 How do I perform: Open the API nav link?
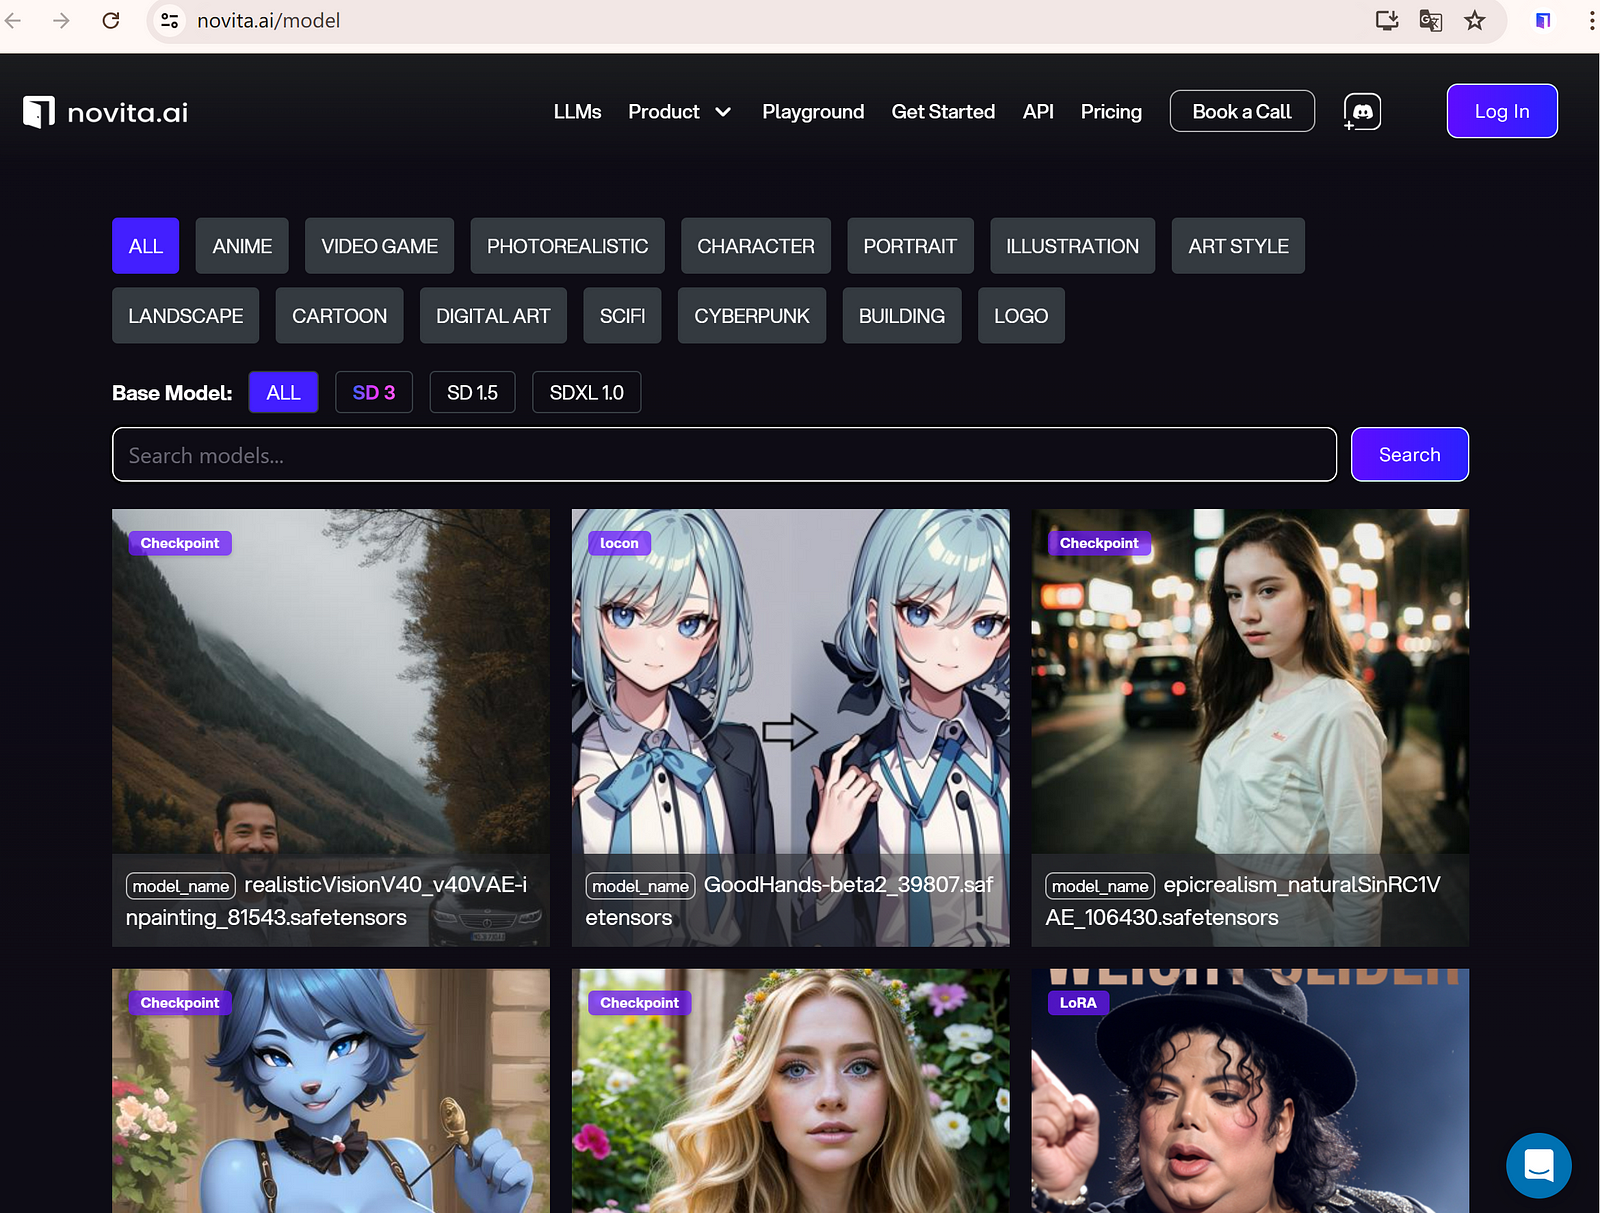coord(1038,112)
